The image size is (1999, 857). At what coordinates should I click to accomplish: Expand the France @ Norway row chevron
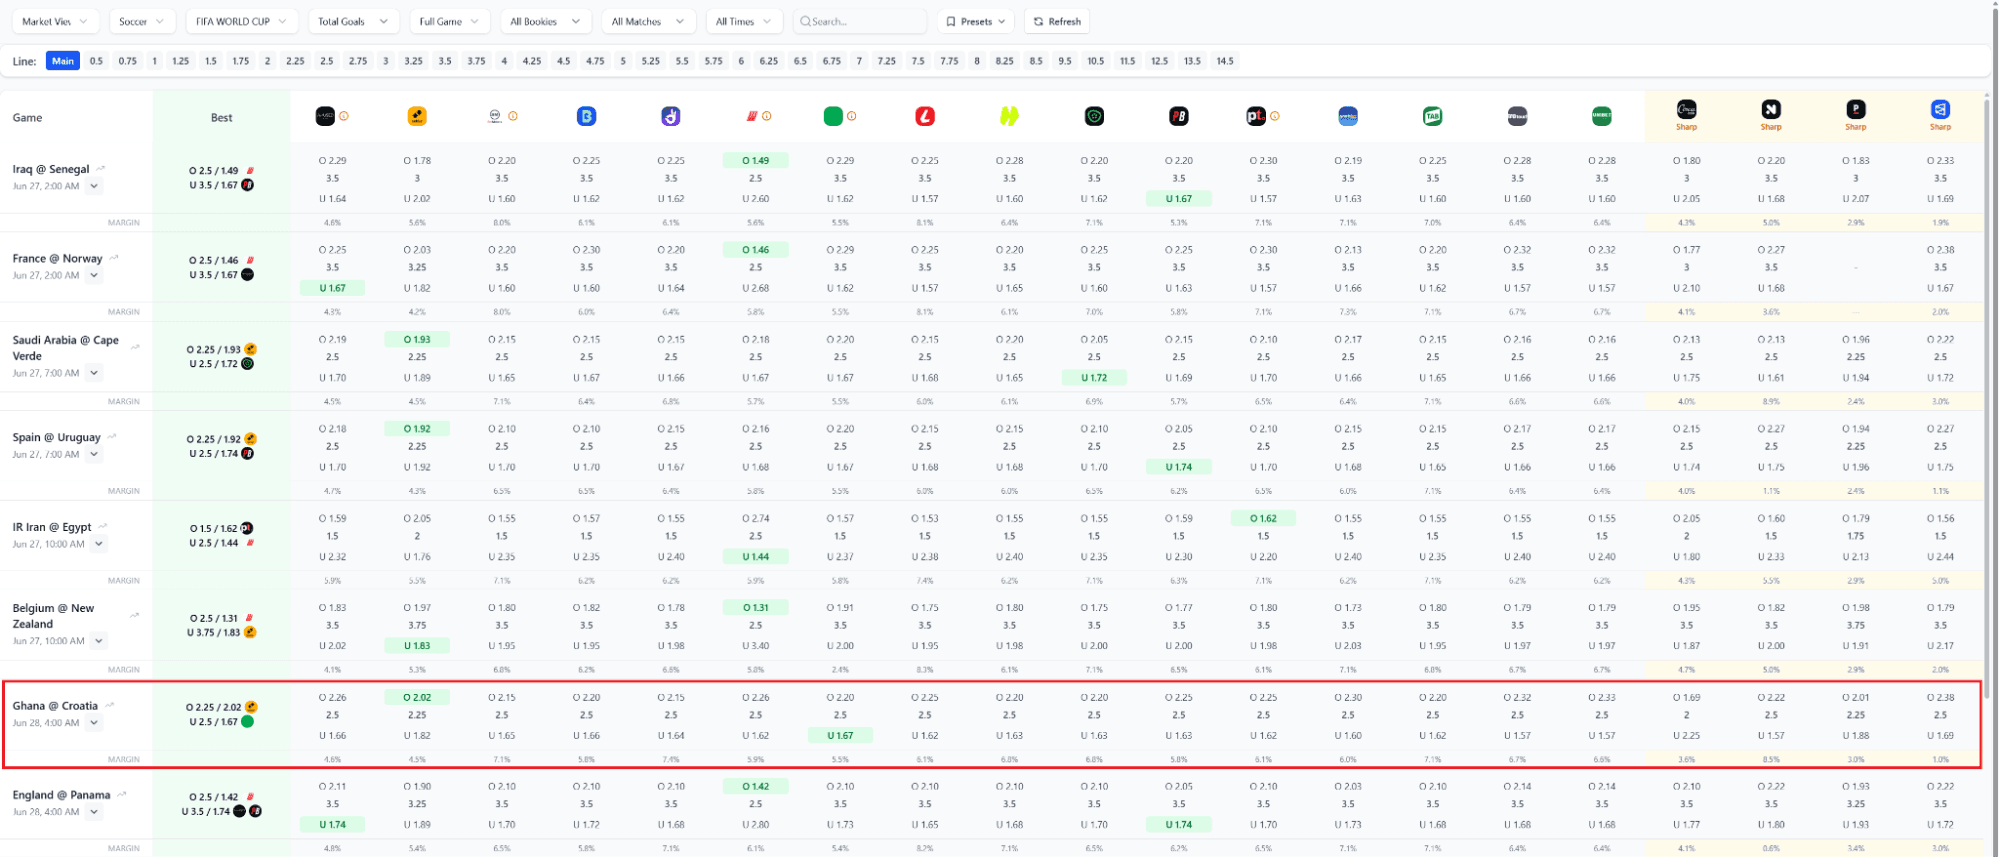pos(94,275)
